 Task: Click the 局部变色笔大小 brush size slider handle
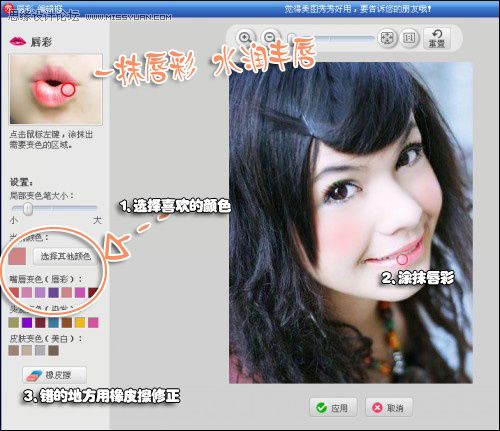tap(28, 209)
